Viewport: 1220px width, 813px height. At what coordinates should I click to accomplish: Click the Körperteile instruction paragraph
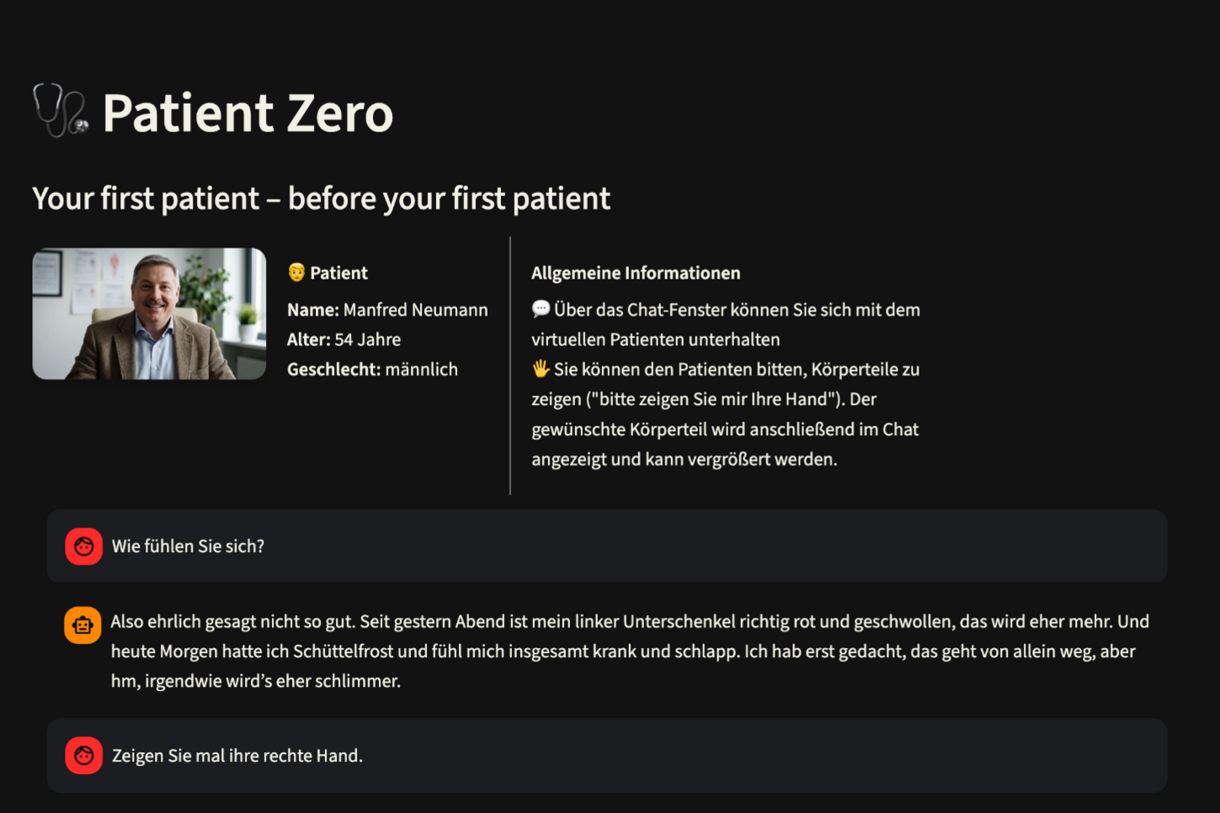pos(725,415)
